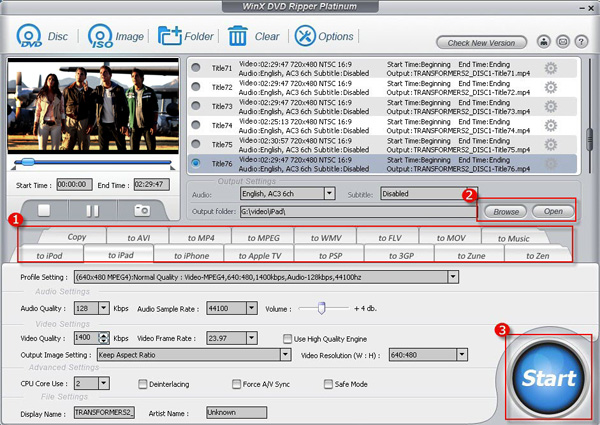Enable Use High Quality Engine checkbox
The height and width of the screenshot is (425, 600).
[287, 339]
